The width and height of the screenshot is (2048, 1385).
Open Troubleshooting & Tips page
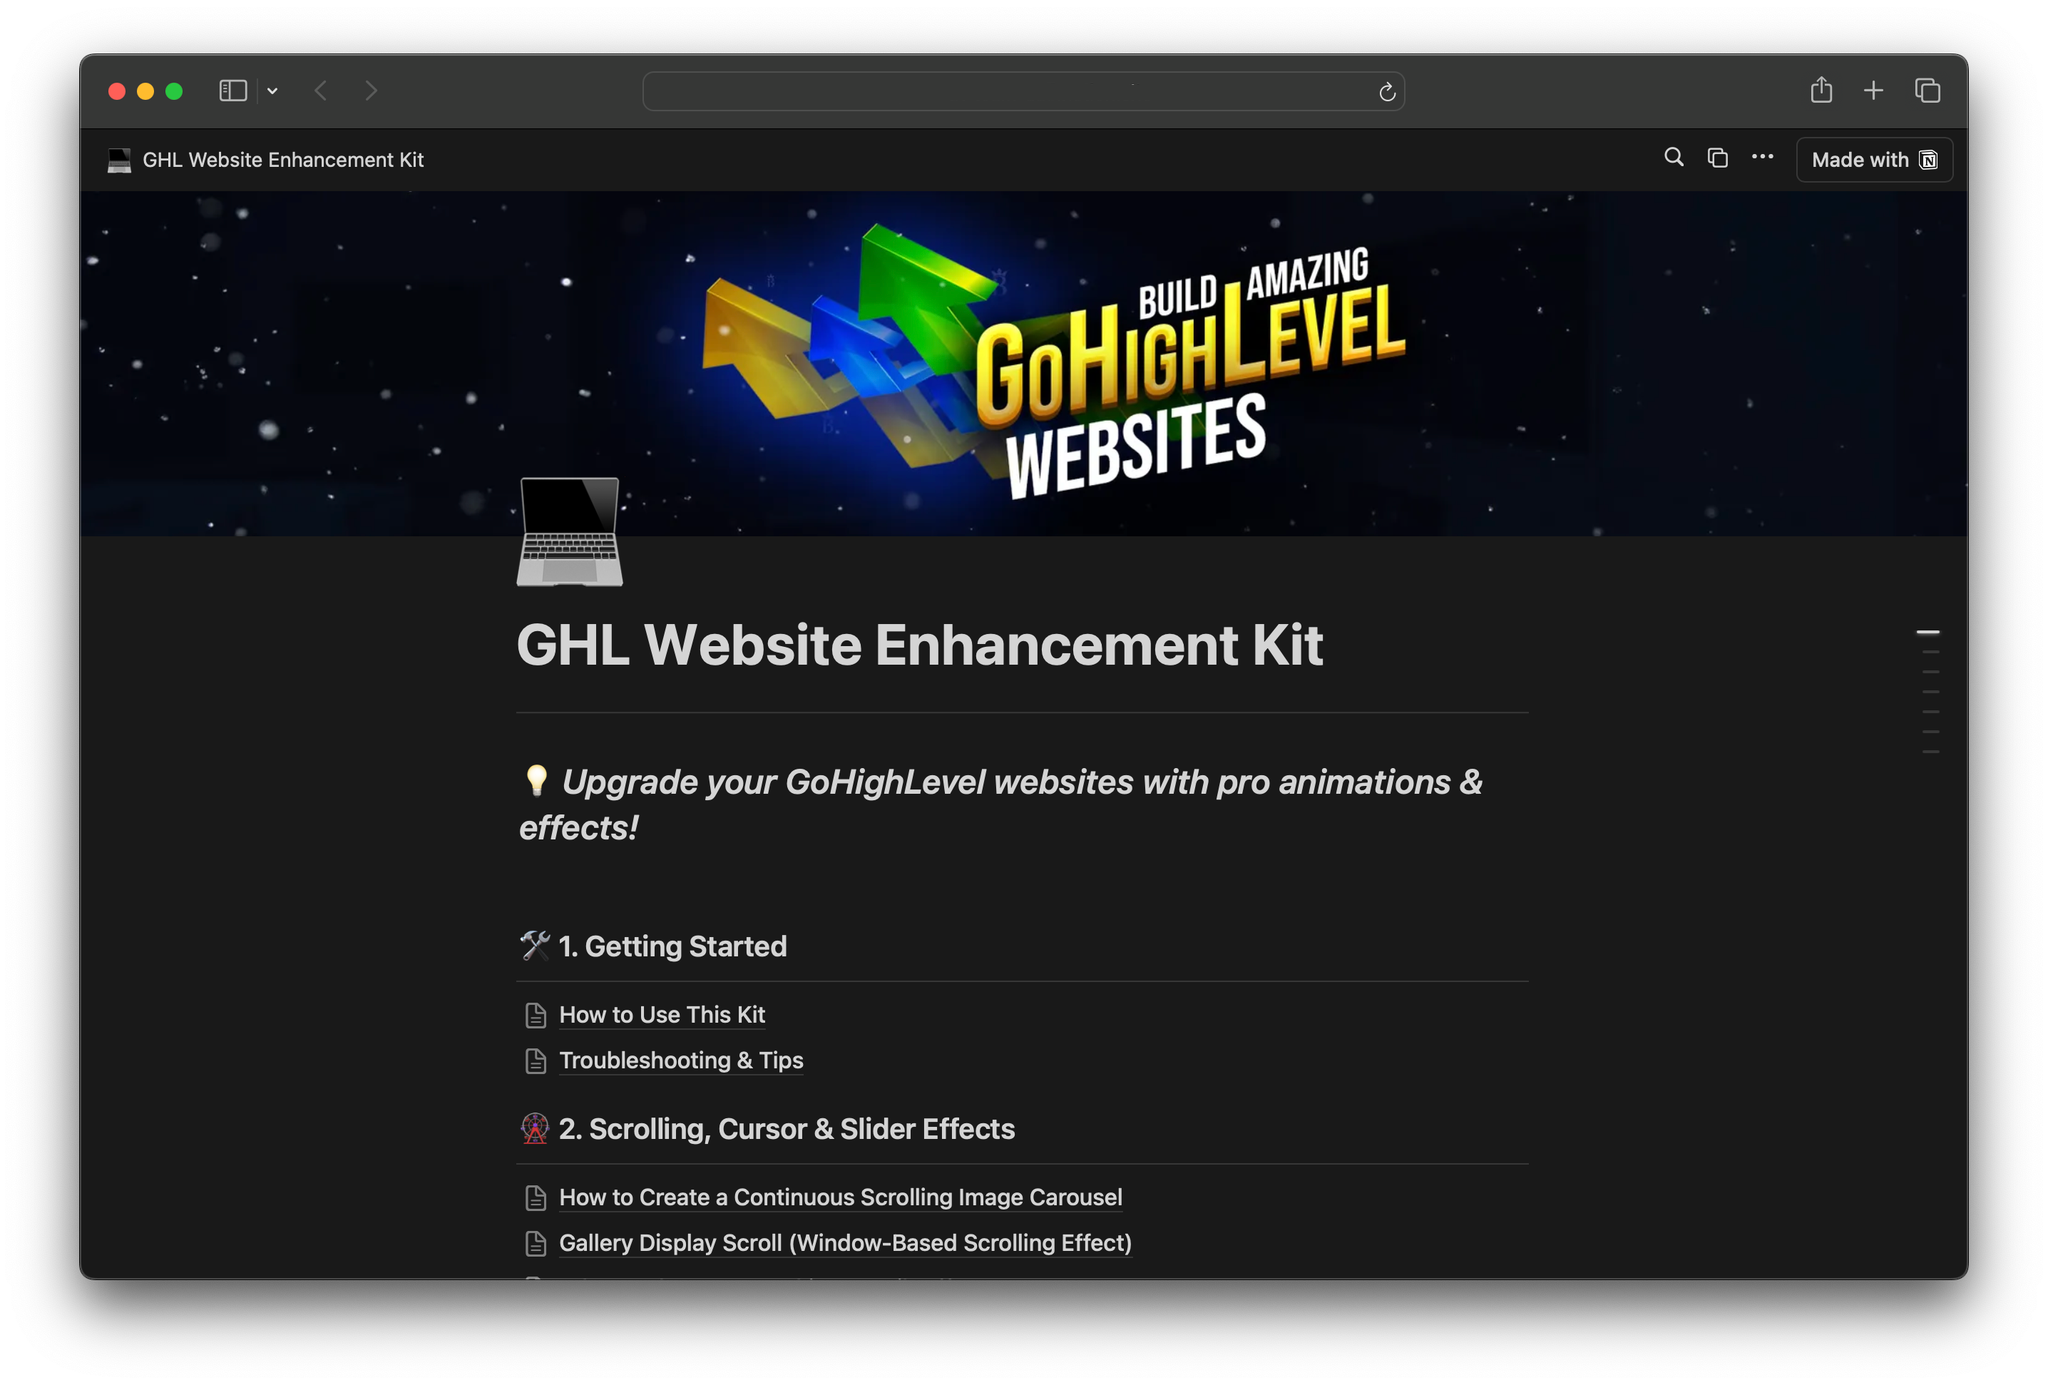(x=681, y=1060)
